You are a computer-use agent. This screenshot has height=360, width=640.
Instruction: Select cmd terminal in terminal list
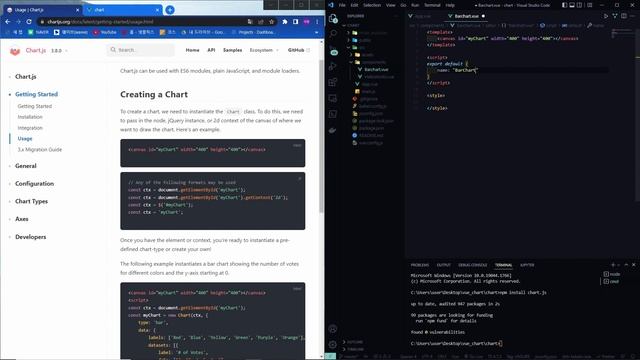pyautogui.click(x=611, y=281)
